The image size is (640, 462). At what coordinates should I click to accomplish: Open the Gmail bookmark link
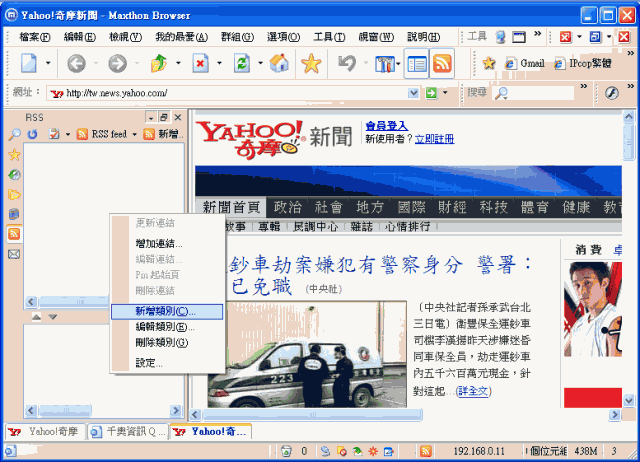[x=524, y=63]
